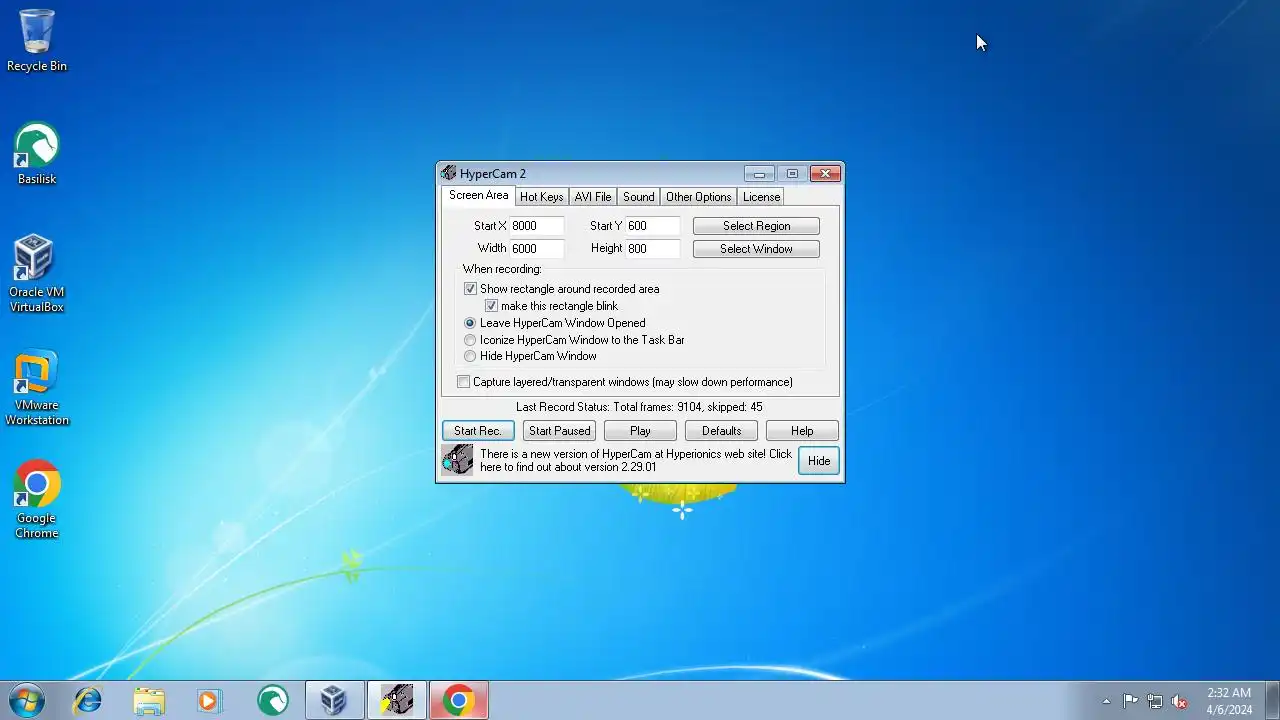Reset settings with Defaults button
Screen dimensions: 1280x720
pyautogui.click(x=721, y=431)
